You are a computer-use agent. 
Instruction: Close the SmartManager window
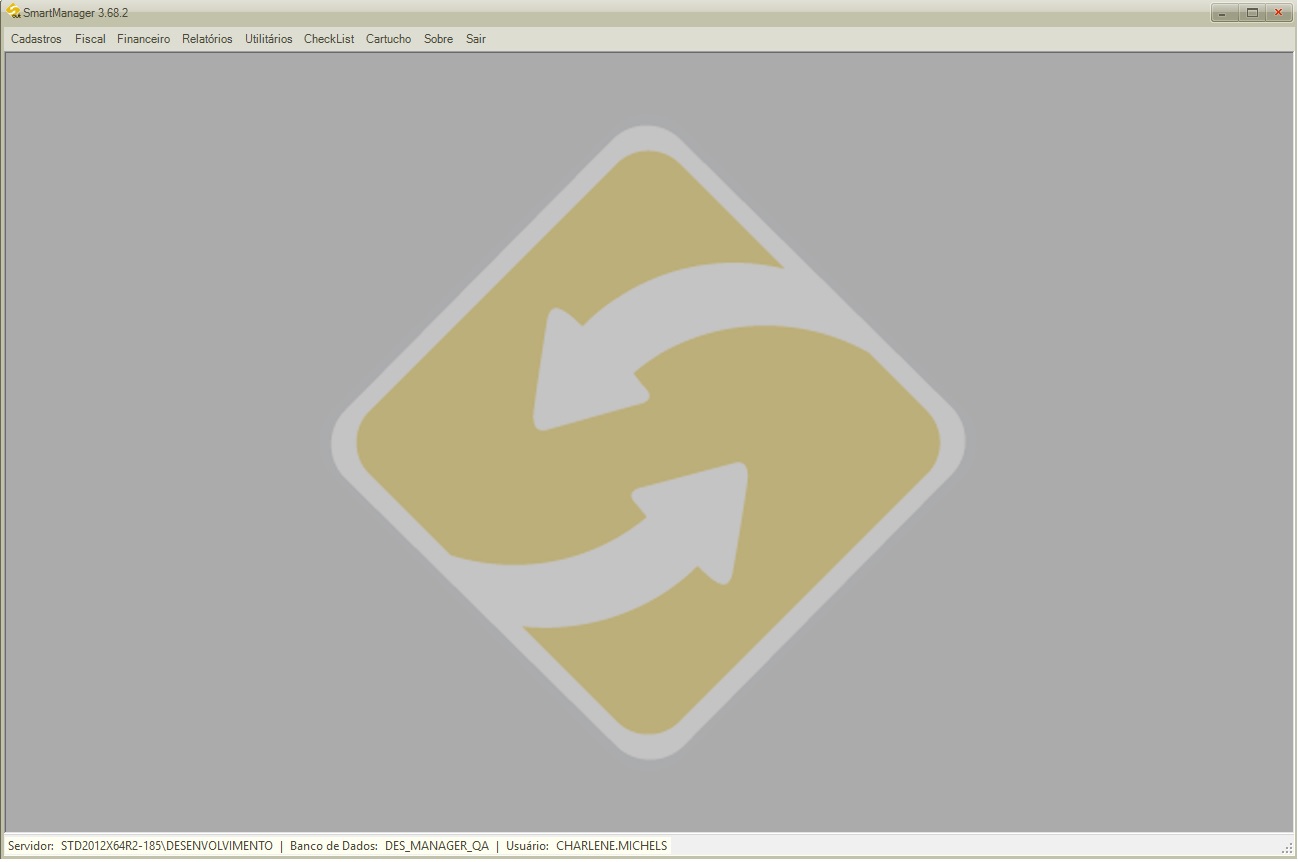pyautogui.click(x=1278, y=12)
